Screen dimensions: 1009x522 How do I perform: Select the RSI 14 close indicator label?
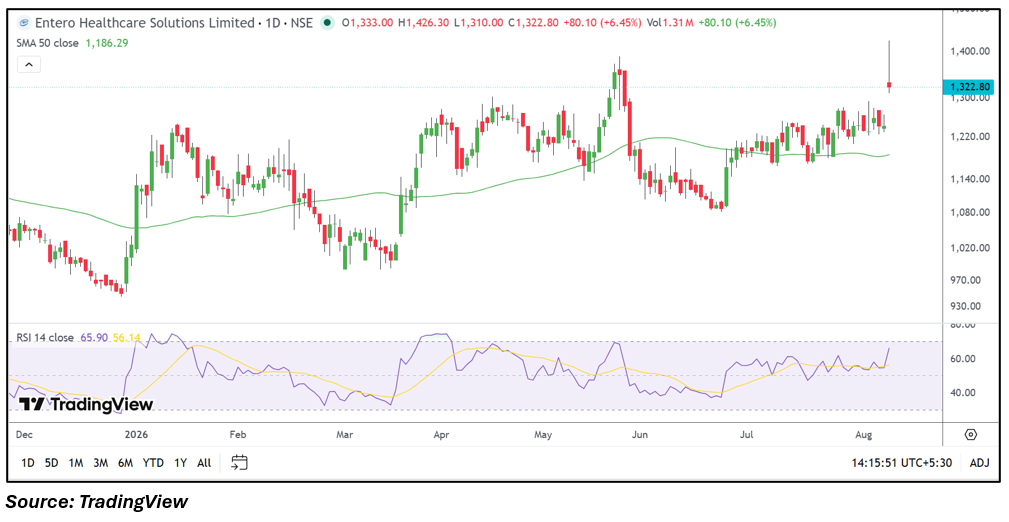(x=45, y=337)
